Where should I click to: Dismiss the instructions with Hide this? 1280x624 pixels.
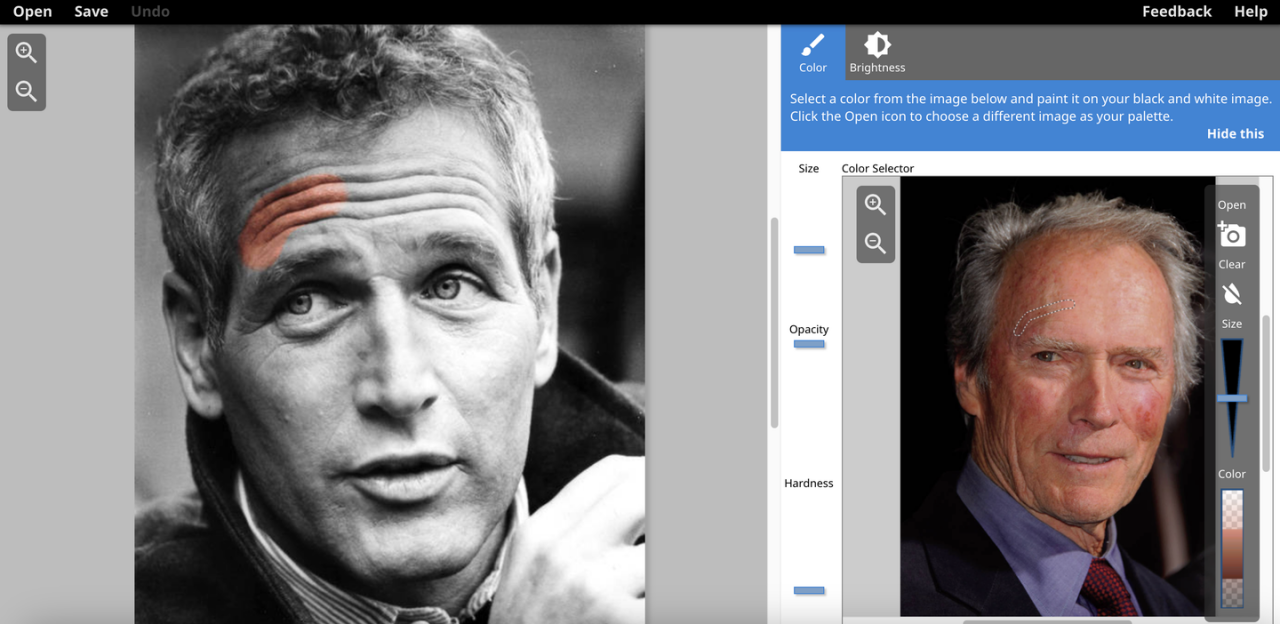click(x=1235, y=134)
